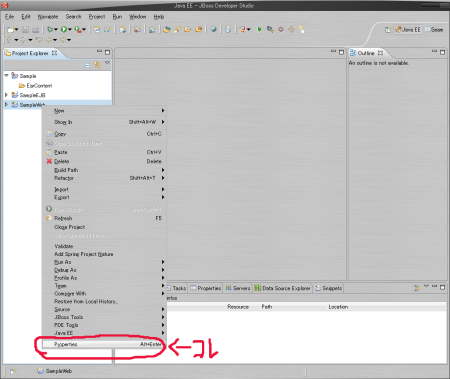The width and height of the screenshot is (450, 379).
Task: Choose Properties in the context menu
Action: pyautogui.click(x=104, y=344)
